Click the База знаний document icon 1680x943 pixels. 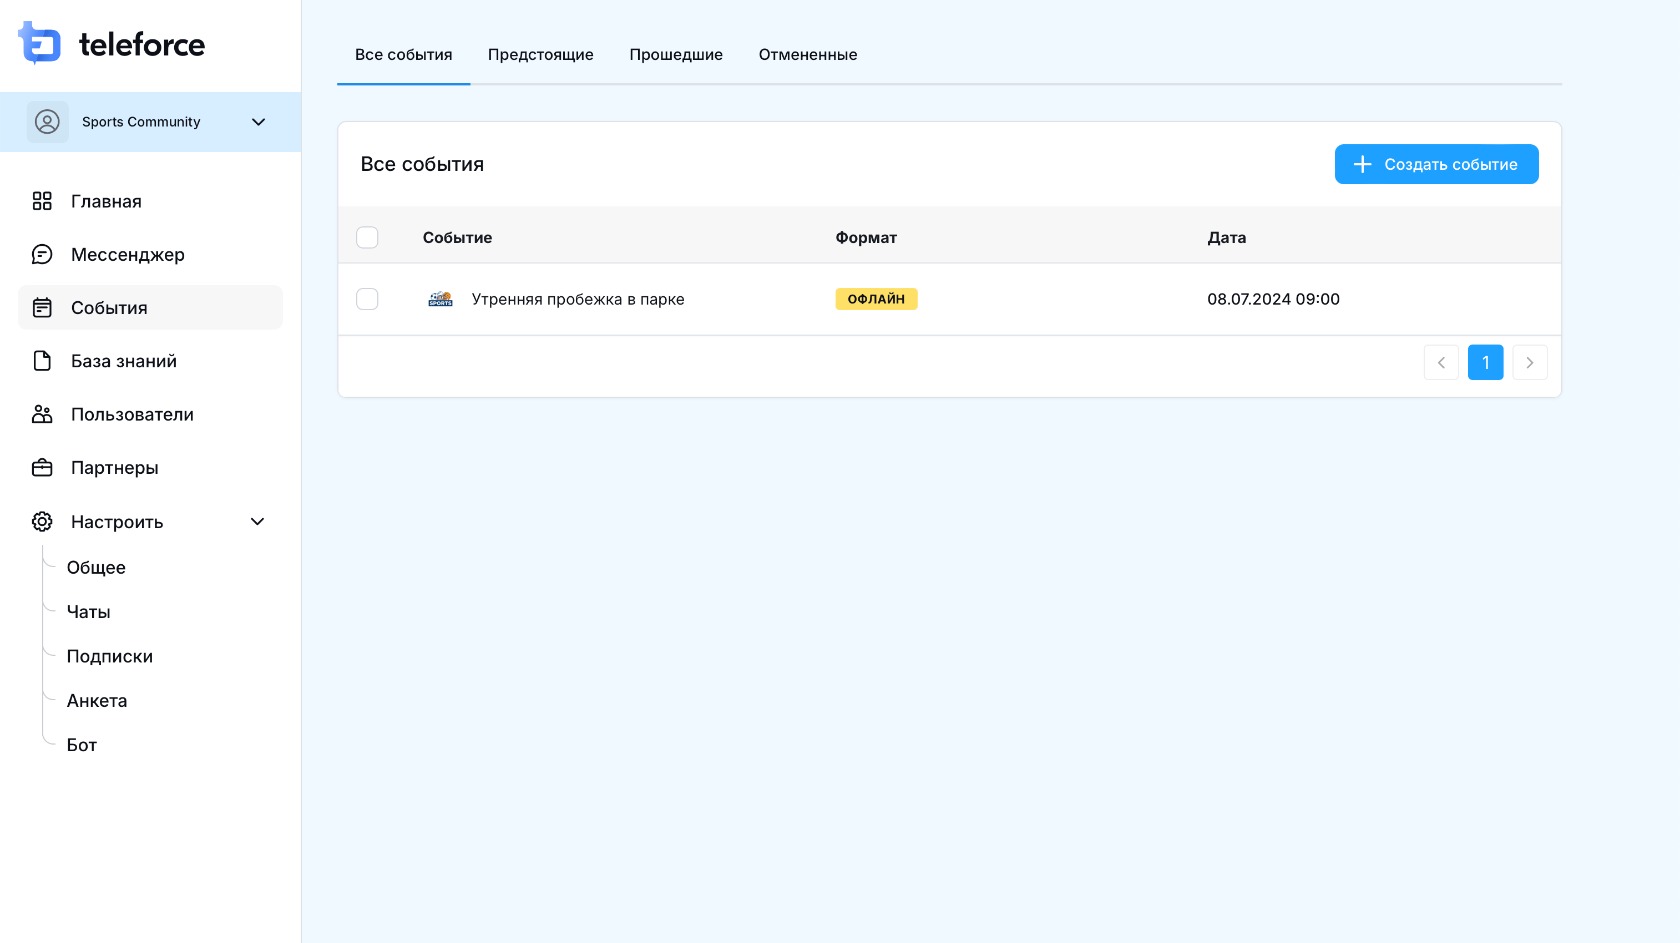[42, 361]
